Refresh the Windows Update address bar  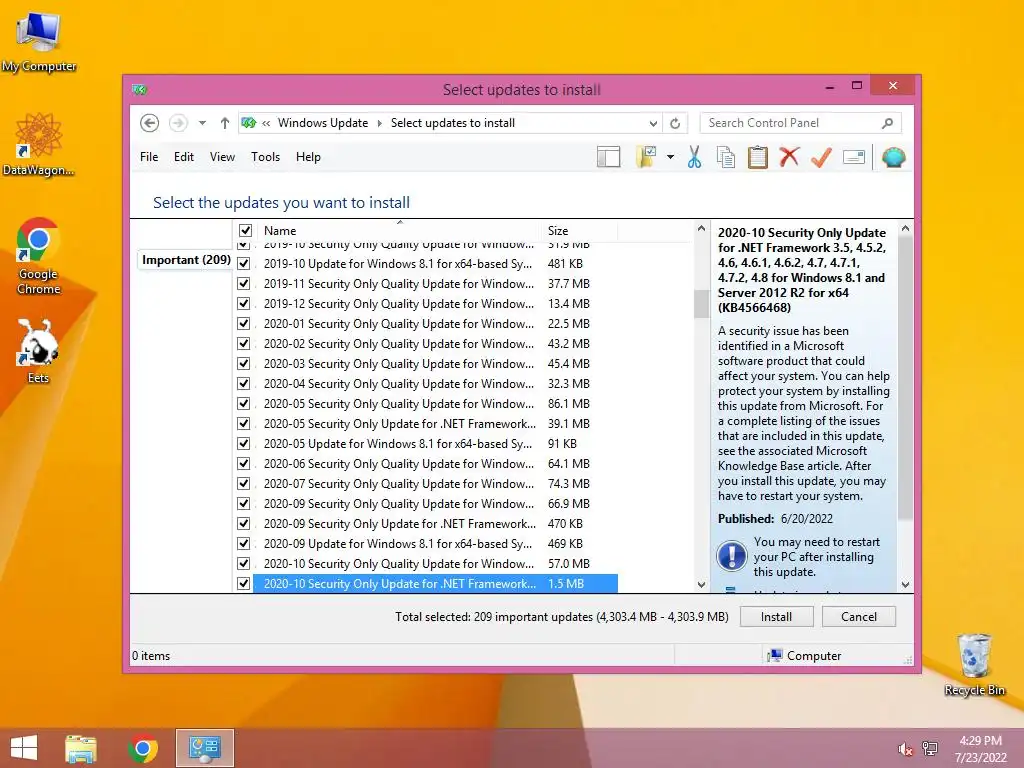pos(675,123)
